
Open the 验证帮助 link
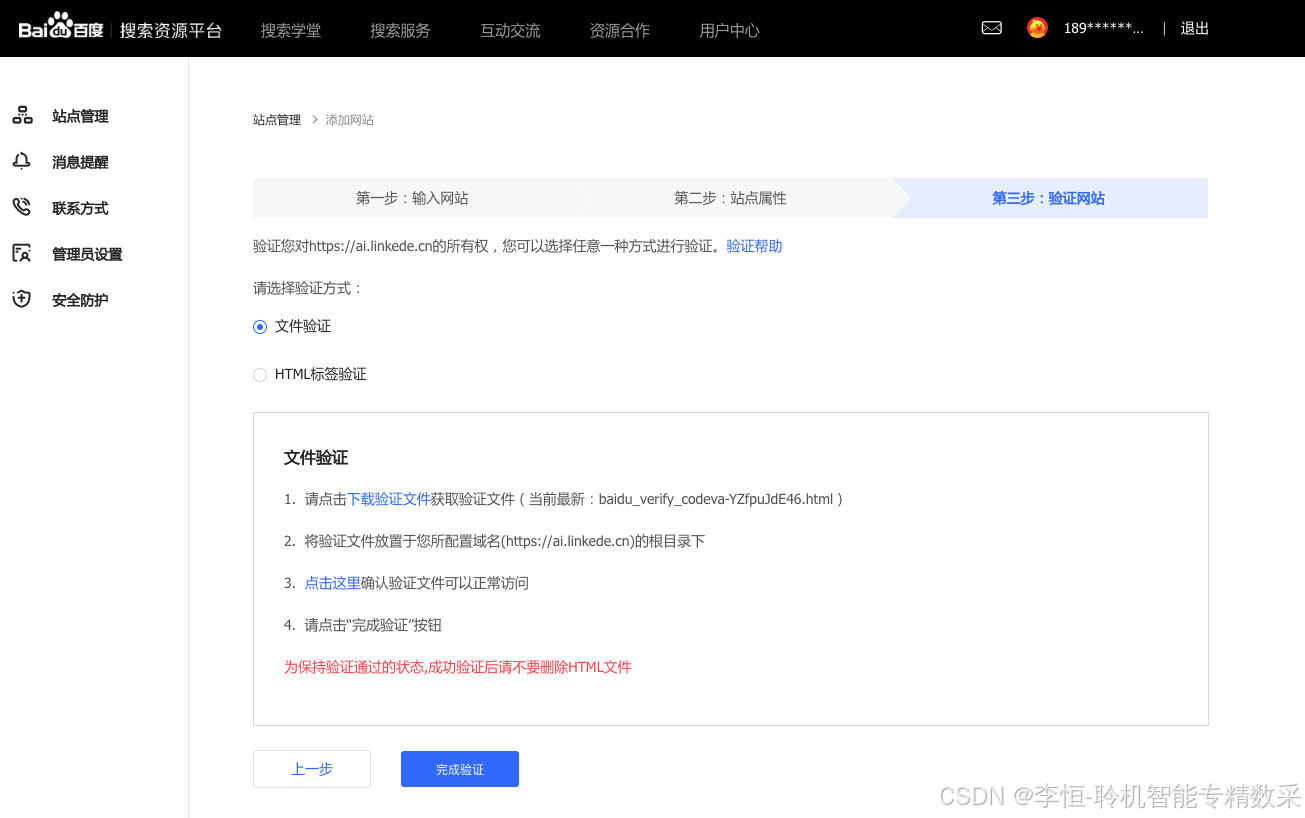pyautogui.click(x=754, y=246)
